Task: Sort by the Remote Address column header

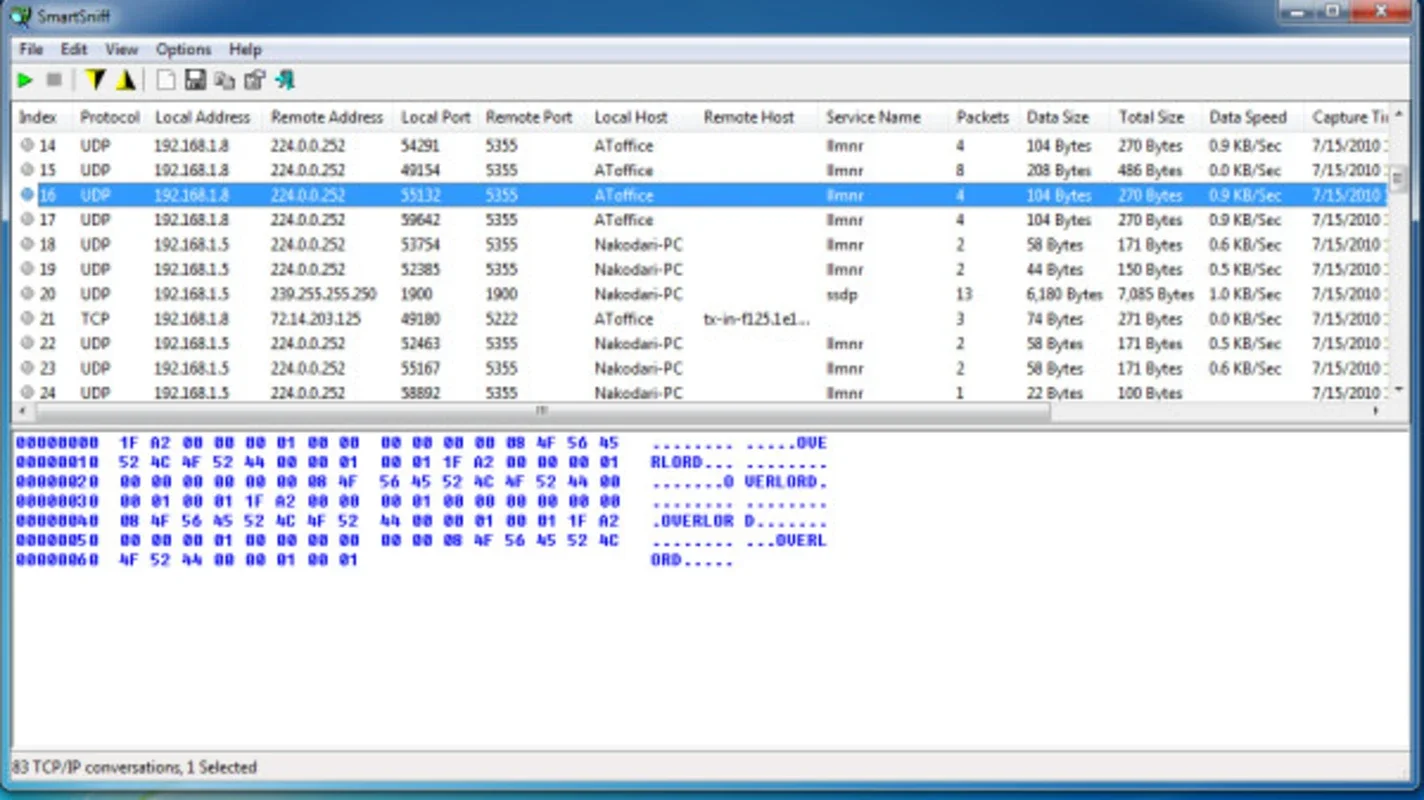Action: point(327,117)
